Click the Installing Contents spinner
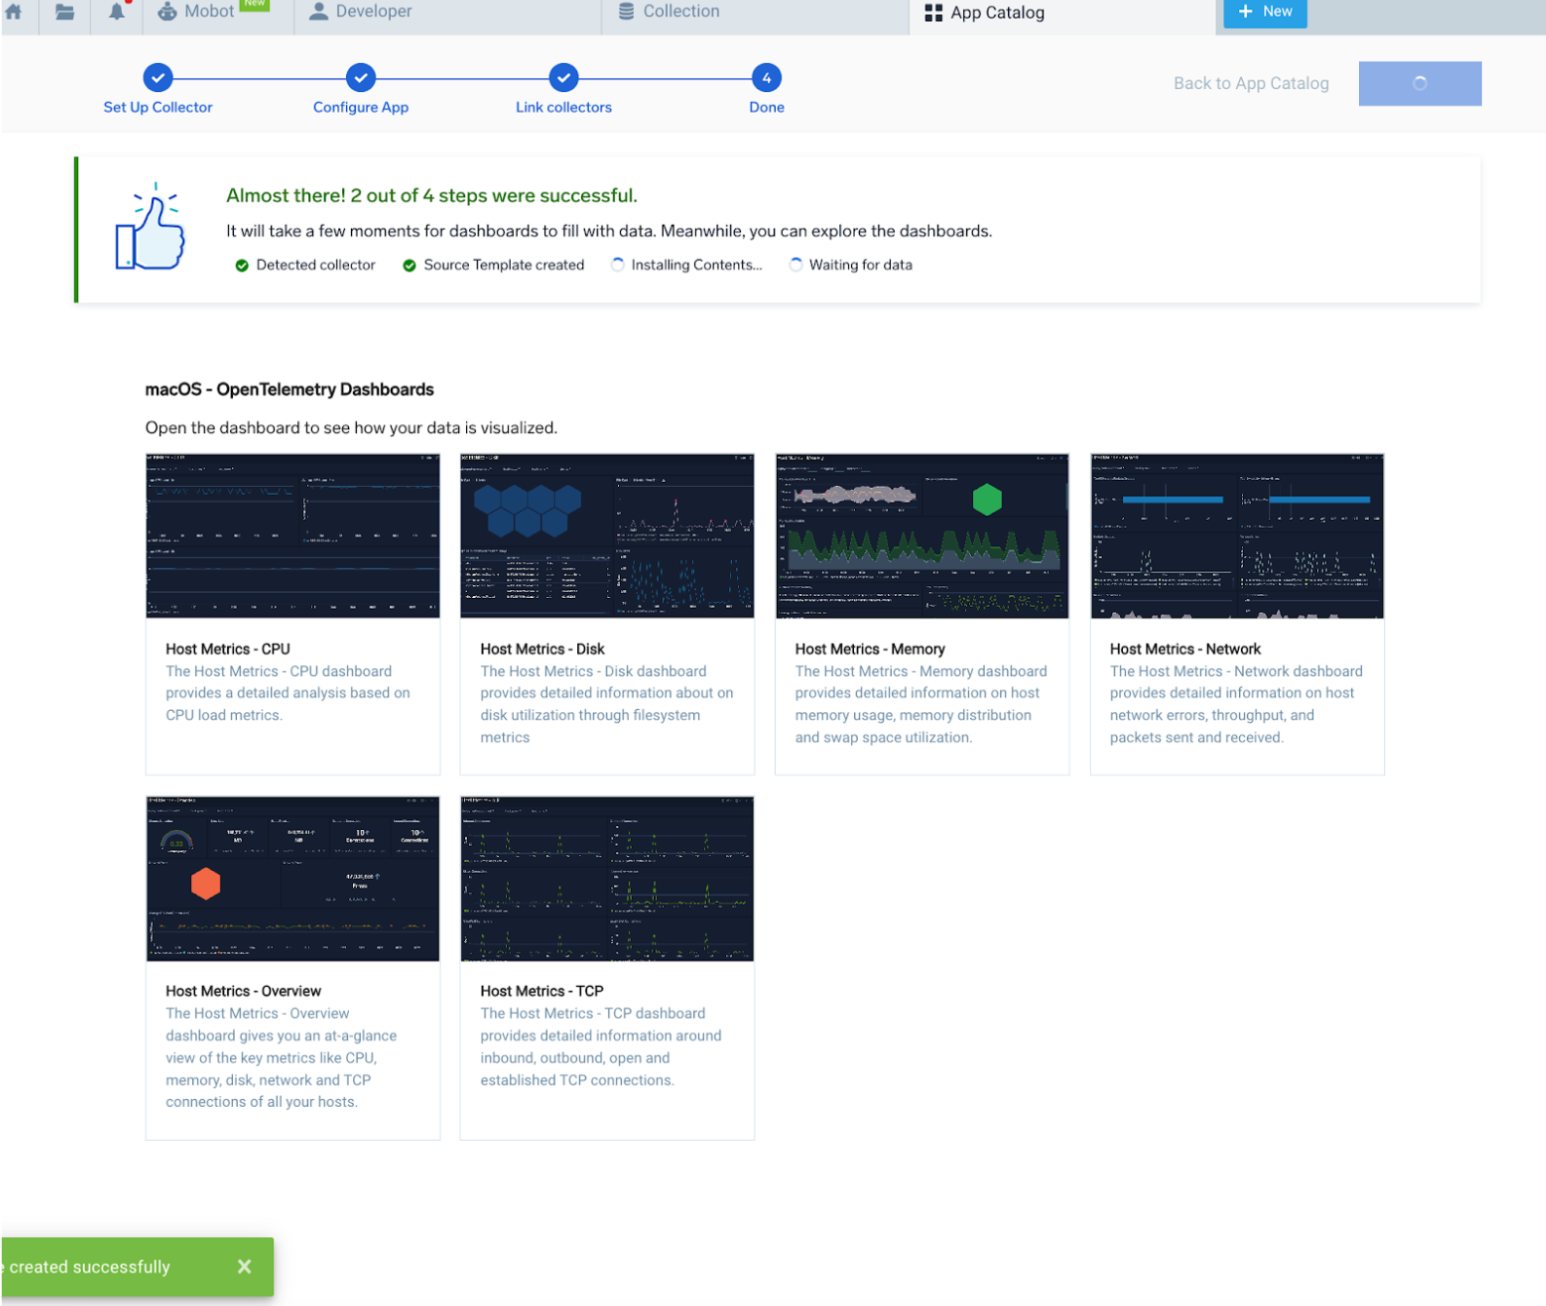The image size is (1546, 1306). (618, 265)
